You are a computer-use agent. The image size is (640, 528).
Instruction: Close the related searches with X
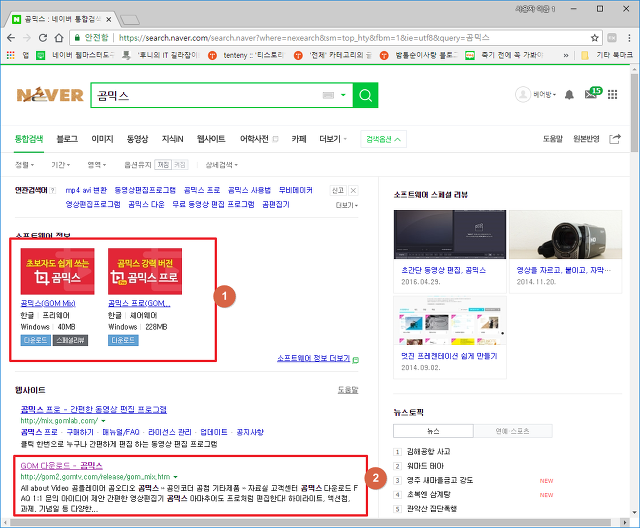(x=353, y=191)
